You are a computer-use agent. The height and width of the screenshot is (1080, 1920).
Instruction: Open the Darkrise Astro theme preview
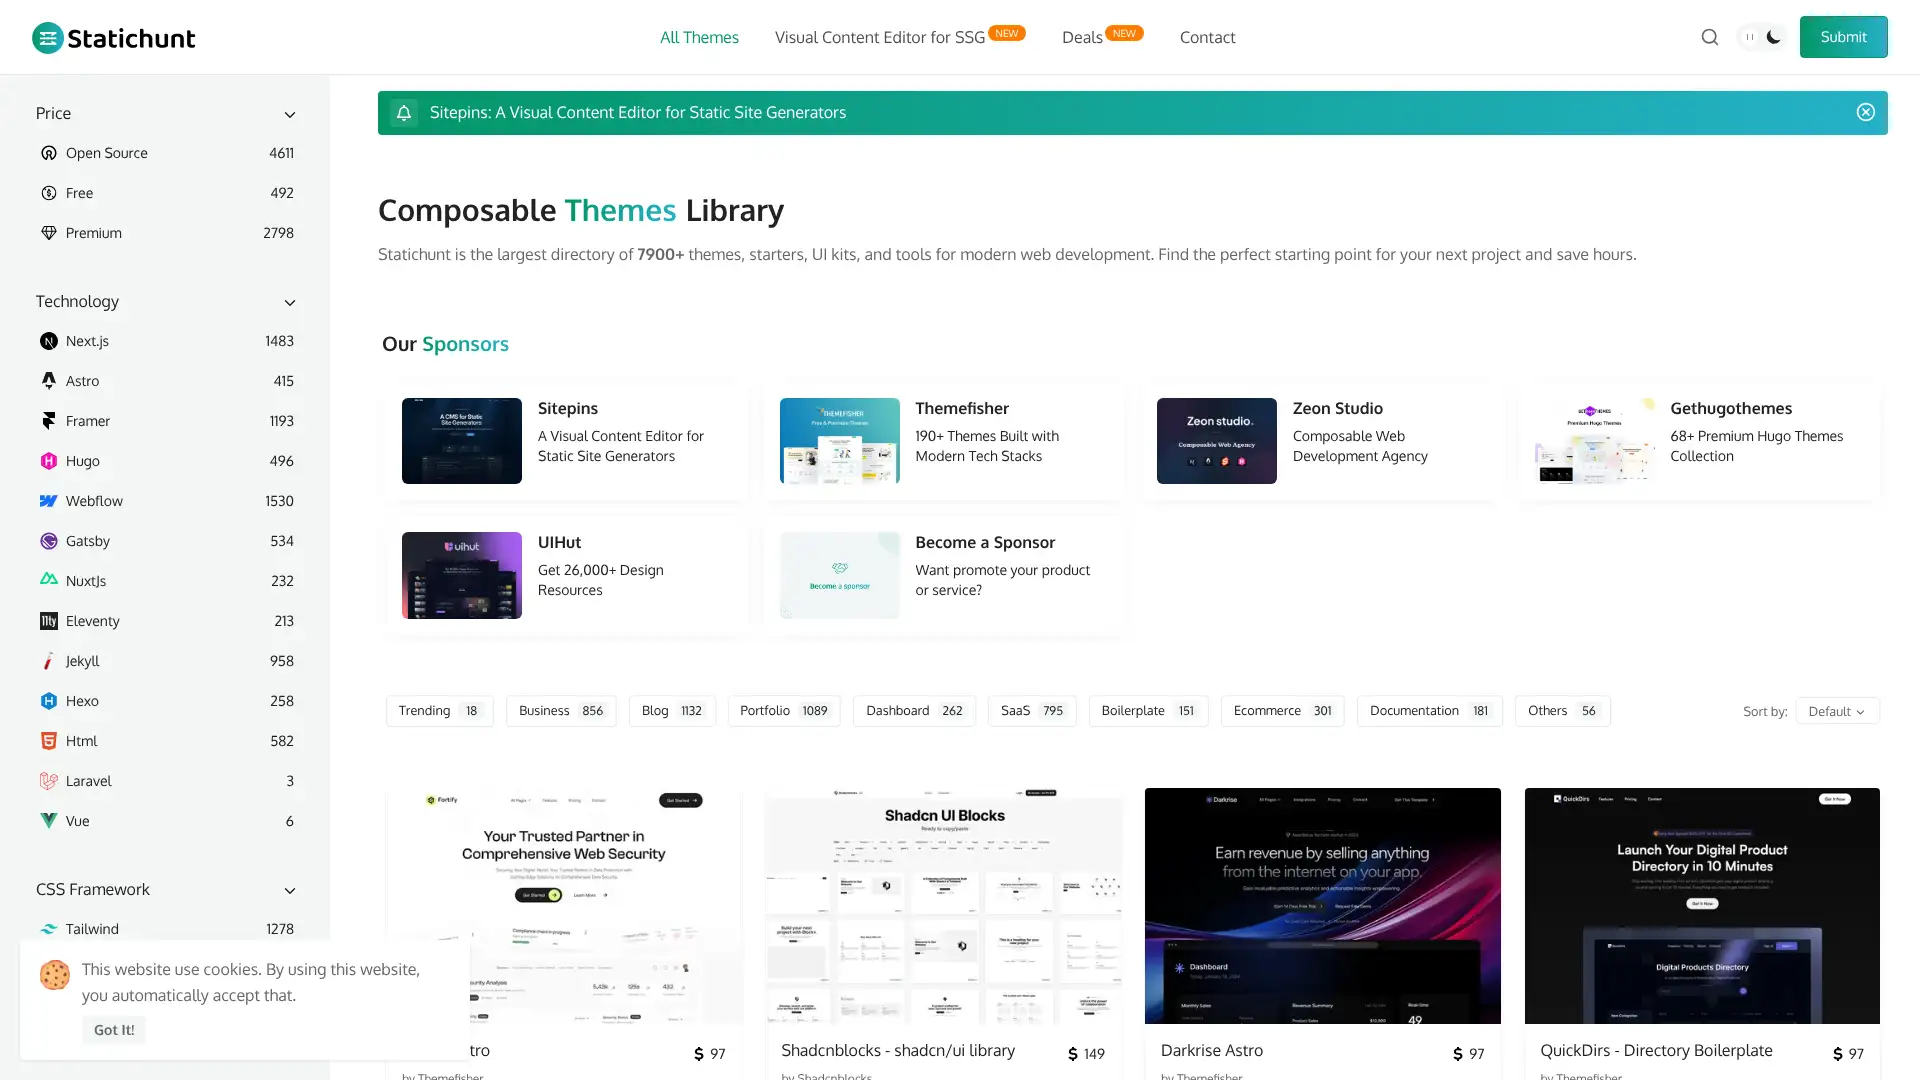1322,906
